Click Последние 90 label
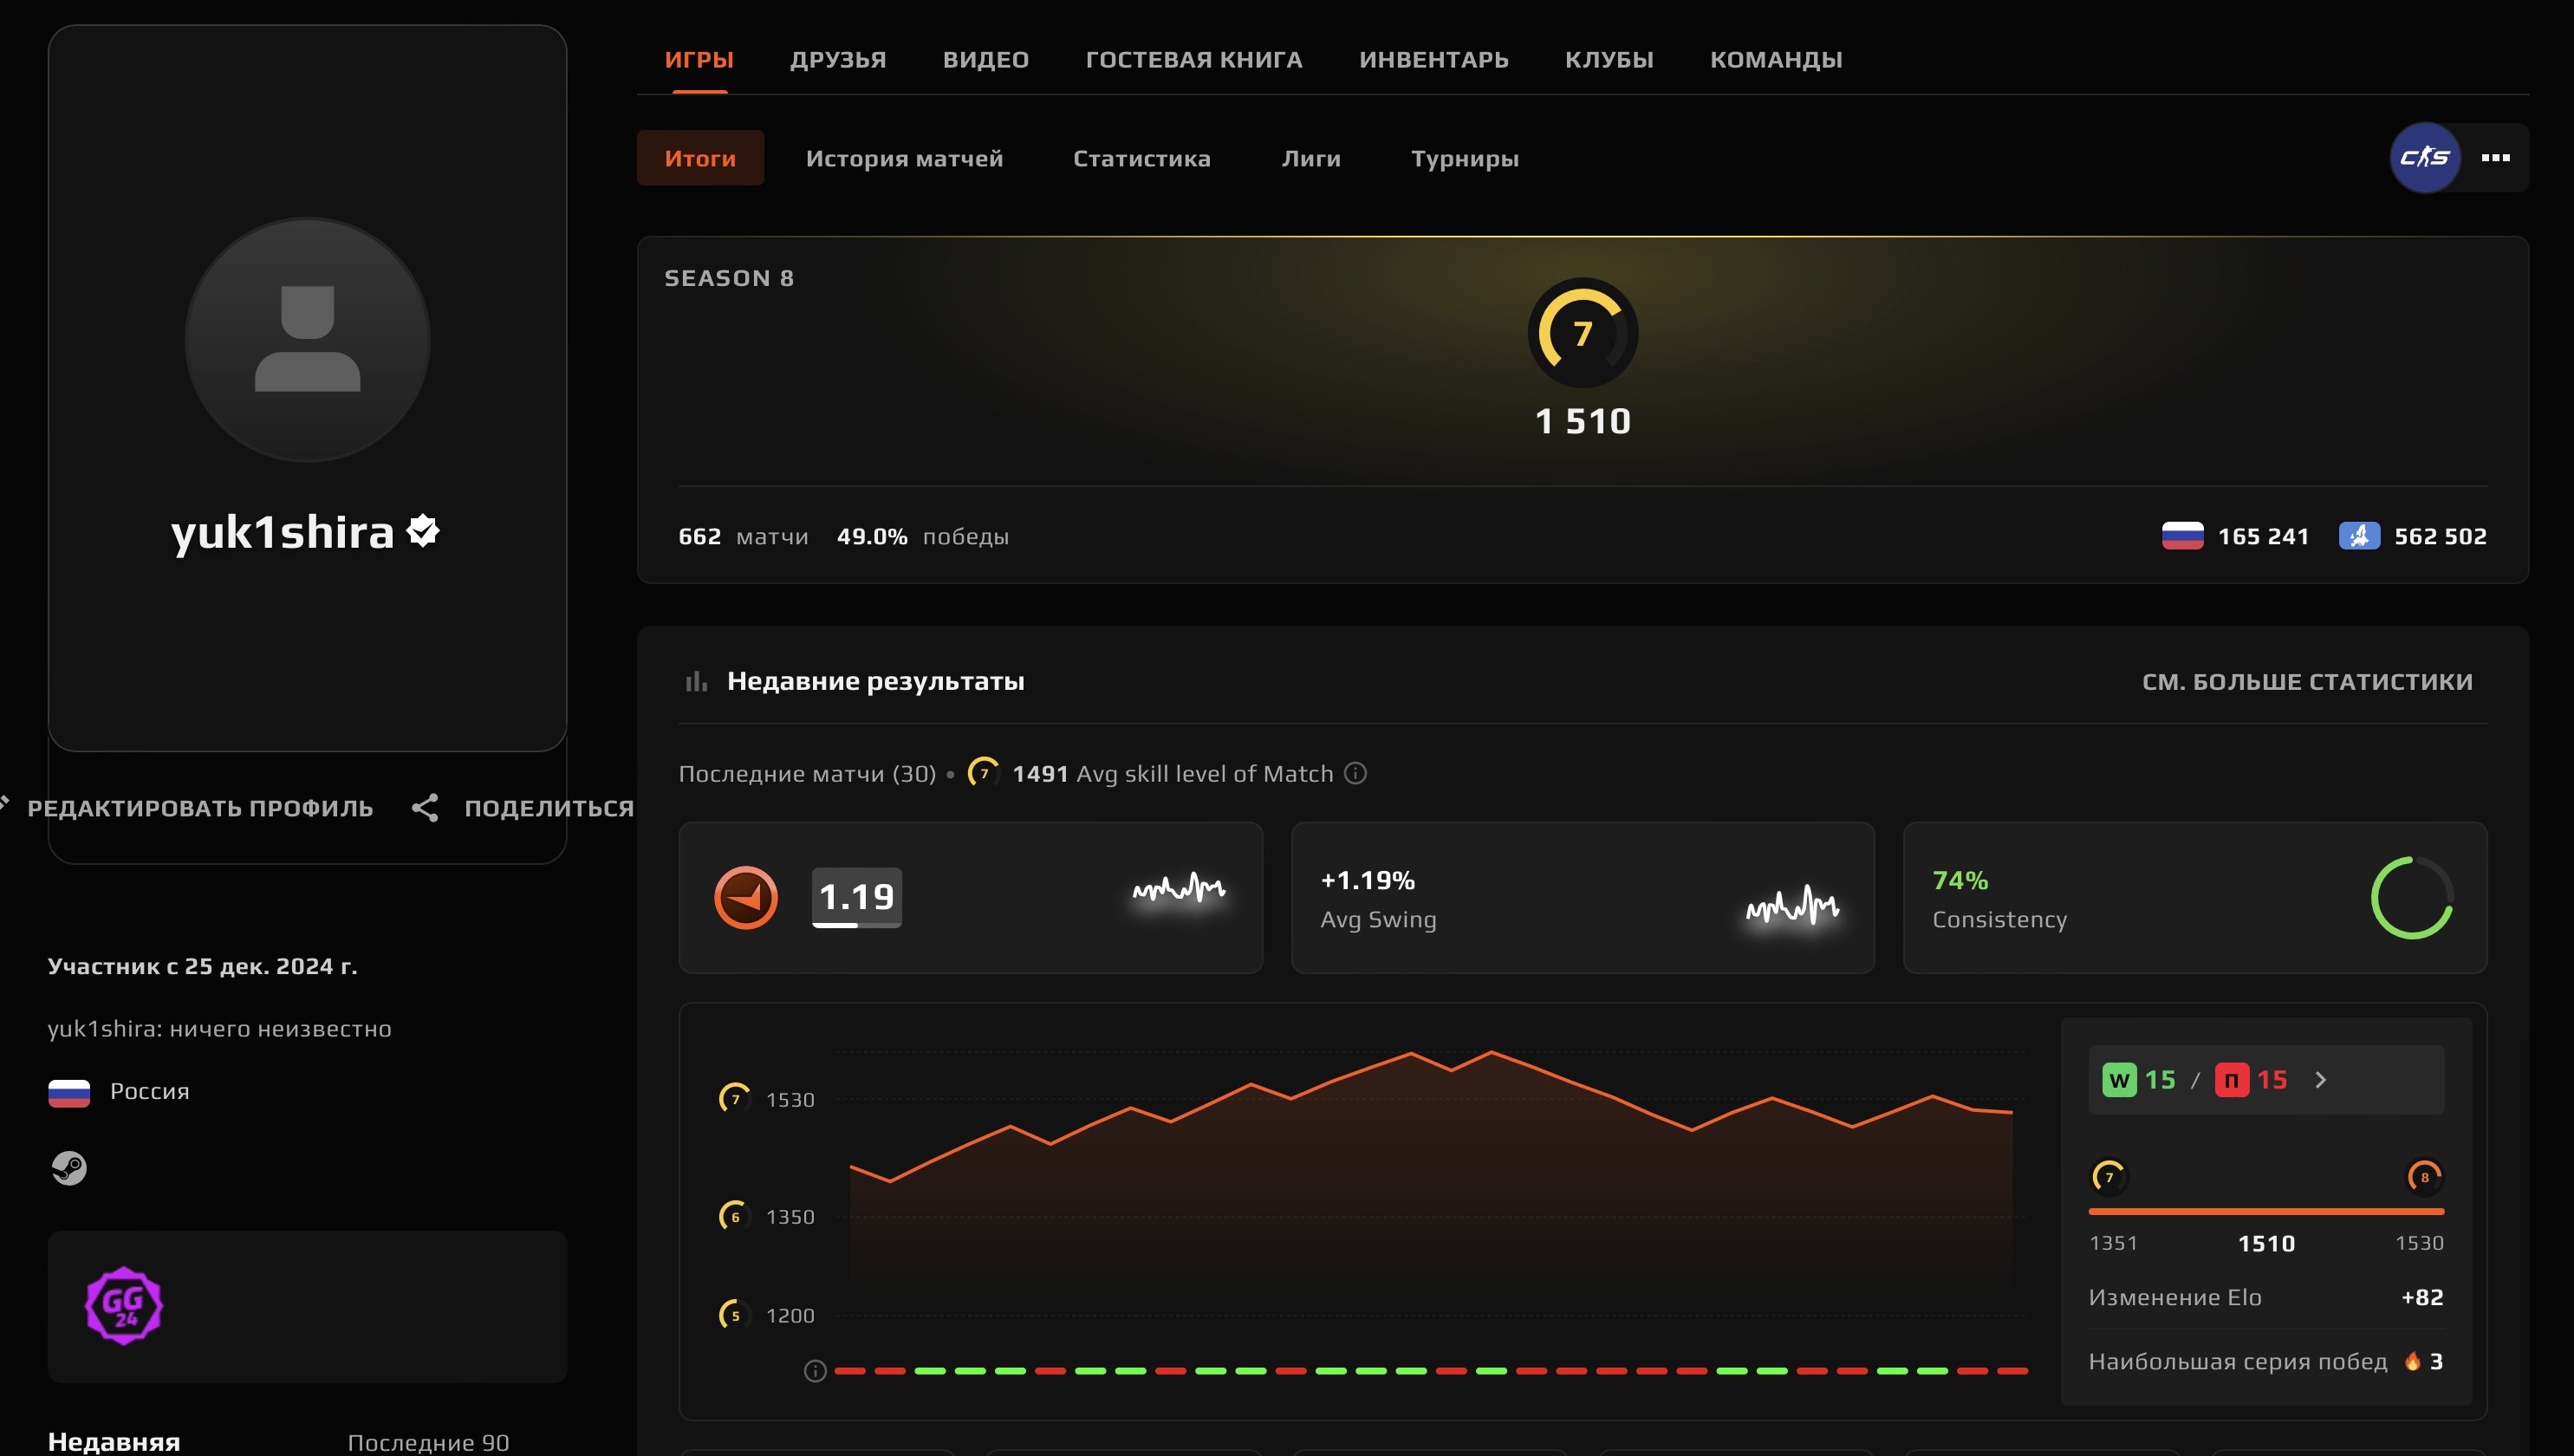The height and width of the screenshot is (1456, 2574). point(429,1442)
